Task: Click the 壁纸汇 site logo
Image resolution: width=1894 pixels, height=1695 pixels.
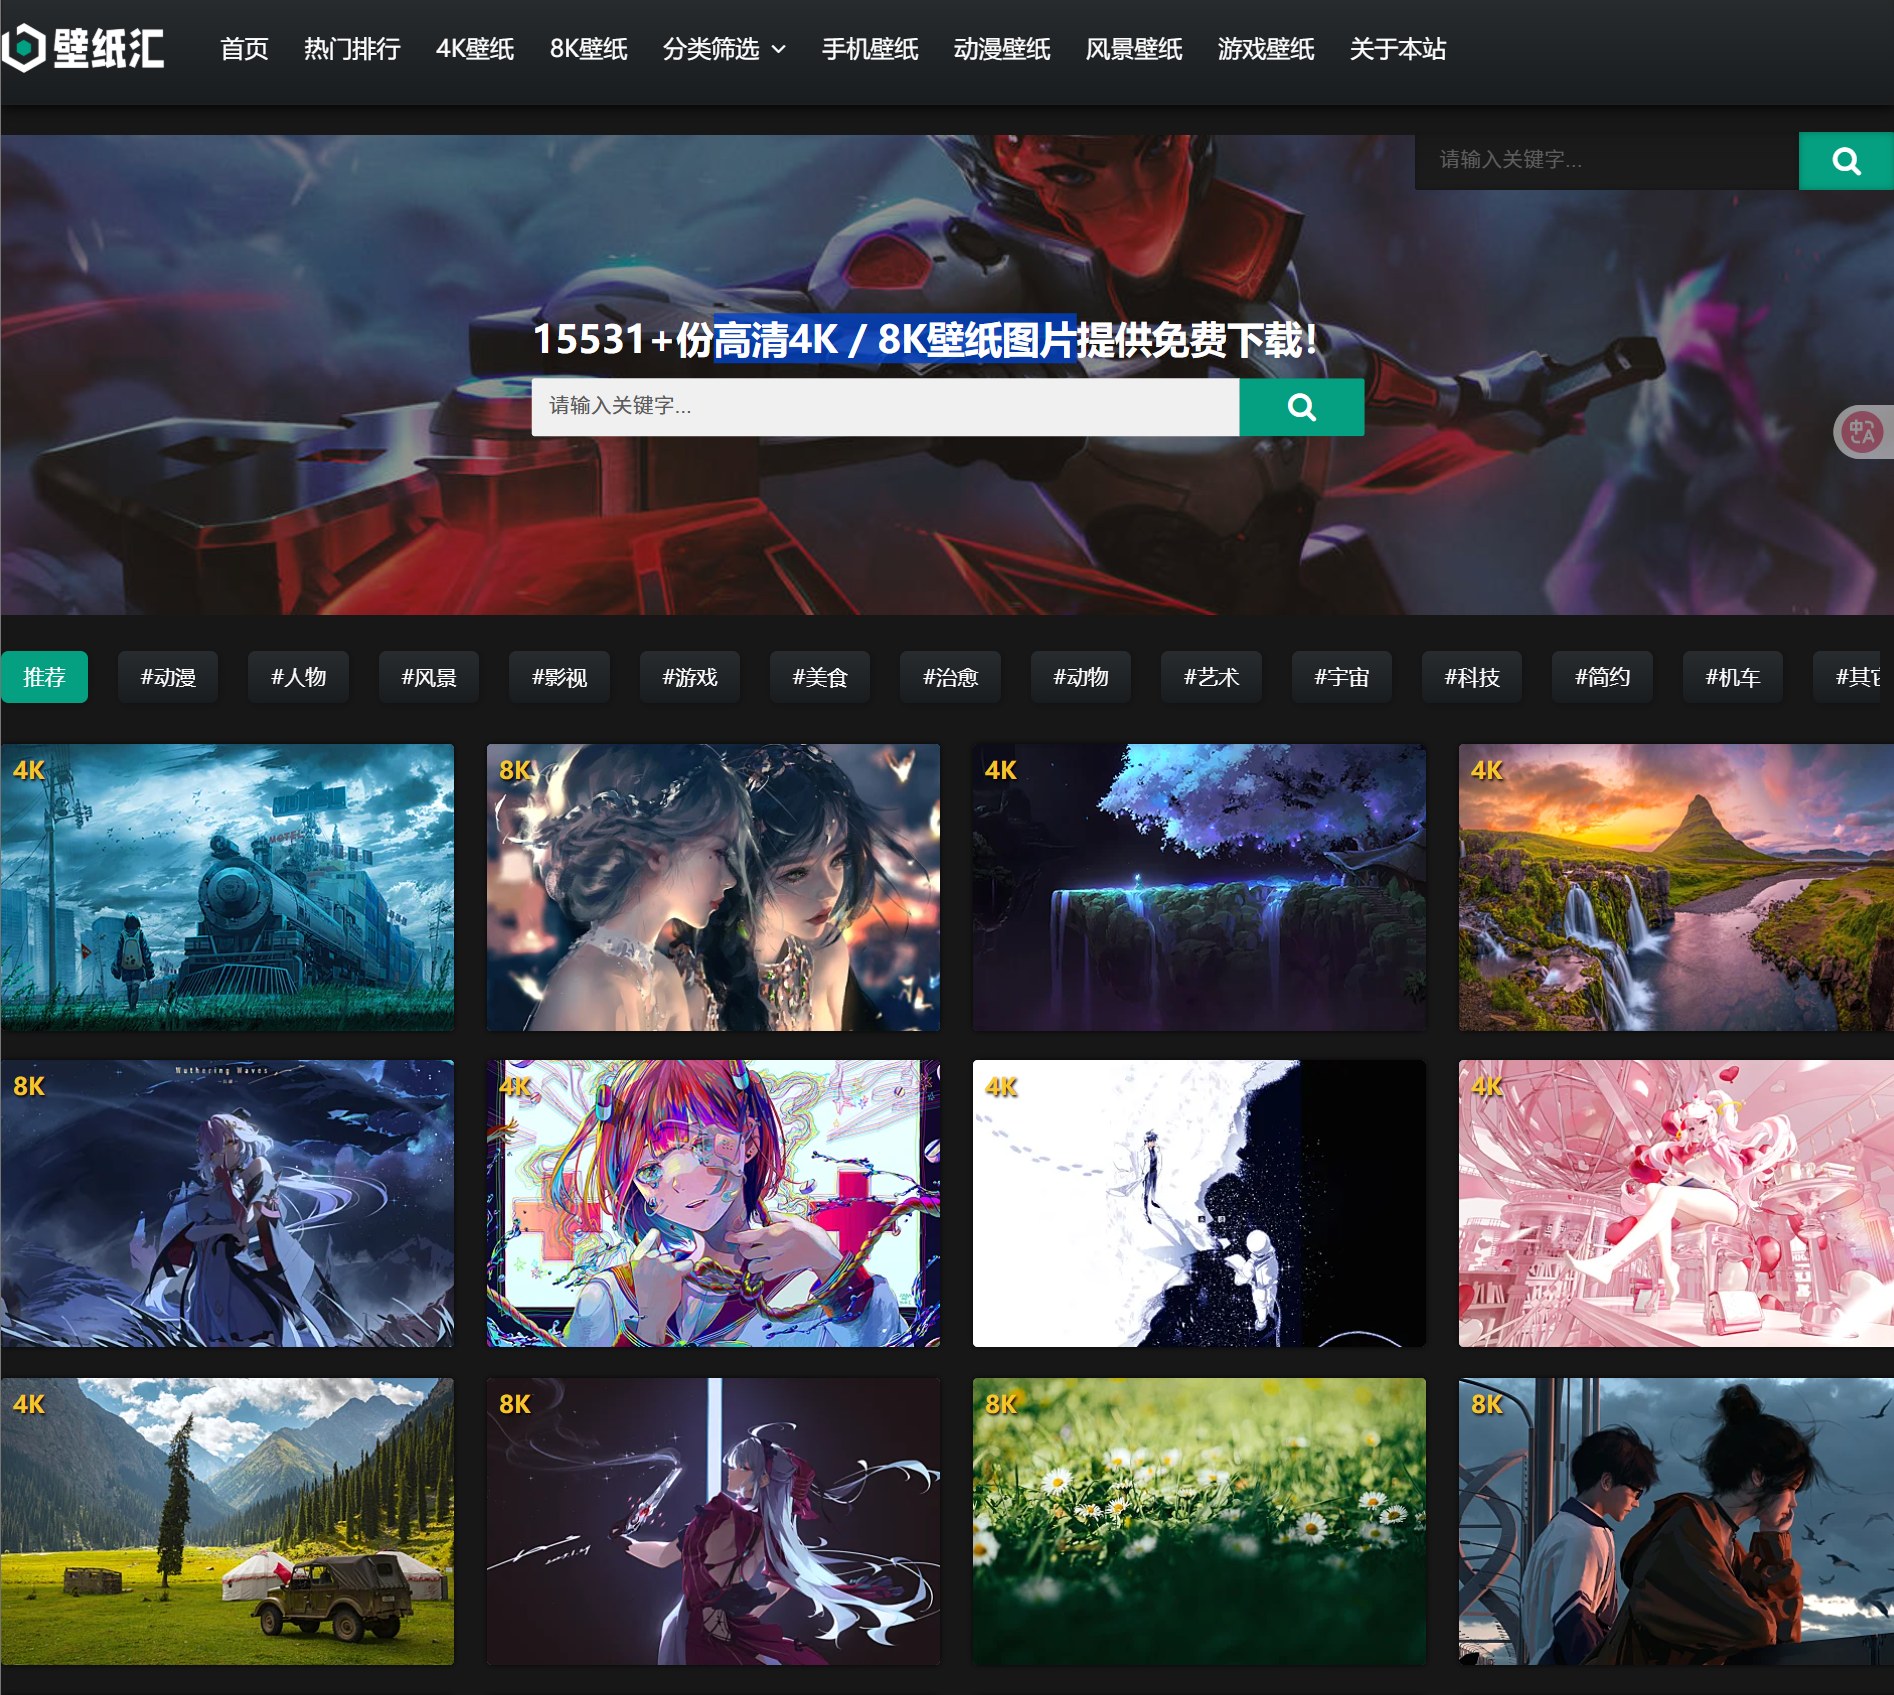Action: pos(84,48)
